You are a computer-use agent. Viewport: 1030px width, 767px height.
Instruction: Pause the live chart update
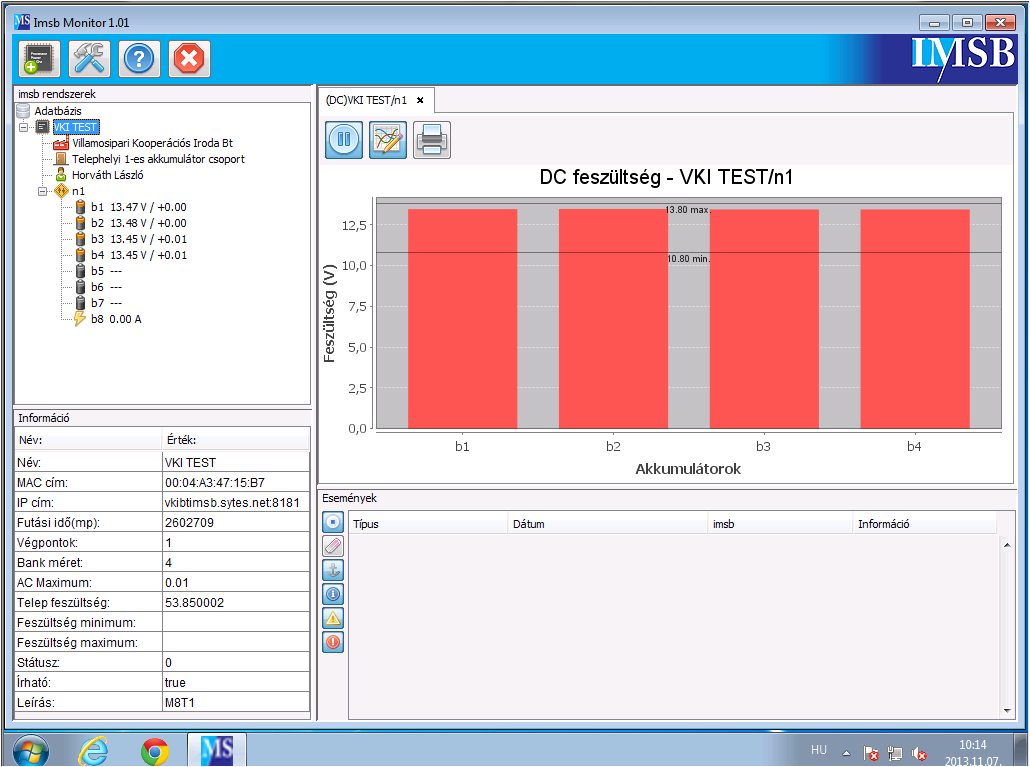point(344,139)
